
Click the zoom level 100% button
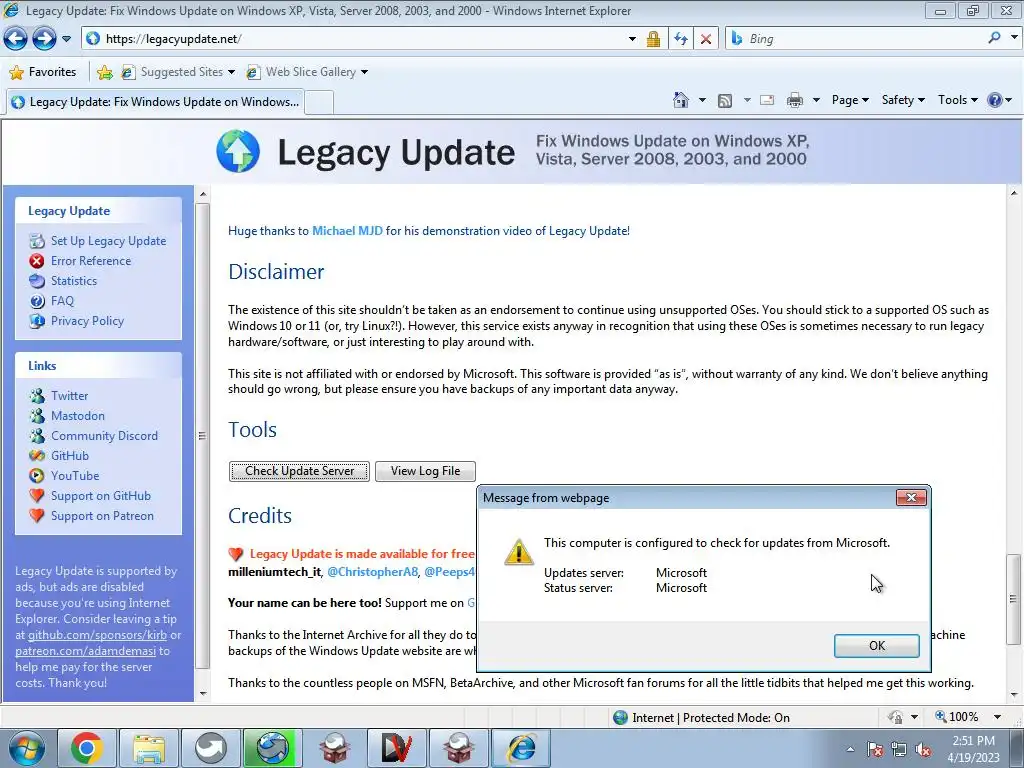click(957, 717)
